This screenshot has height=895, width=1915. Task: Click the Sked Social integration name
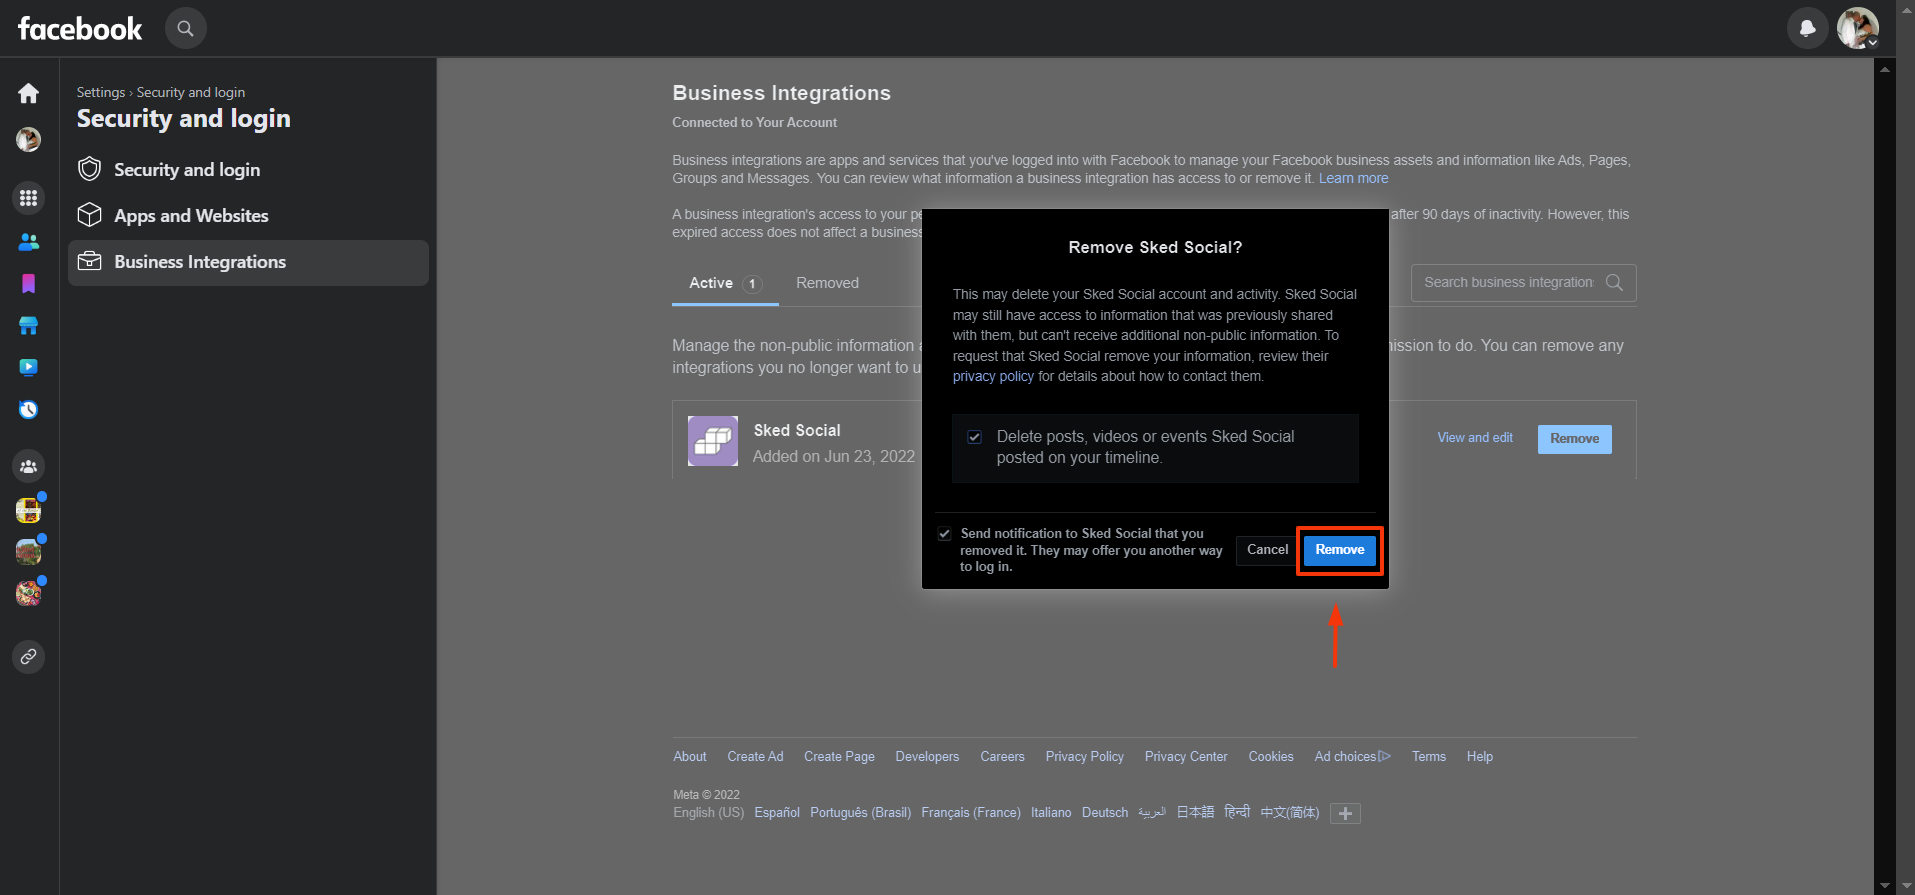(797, 430)
